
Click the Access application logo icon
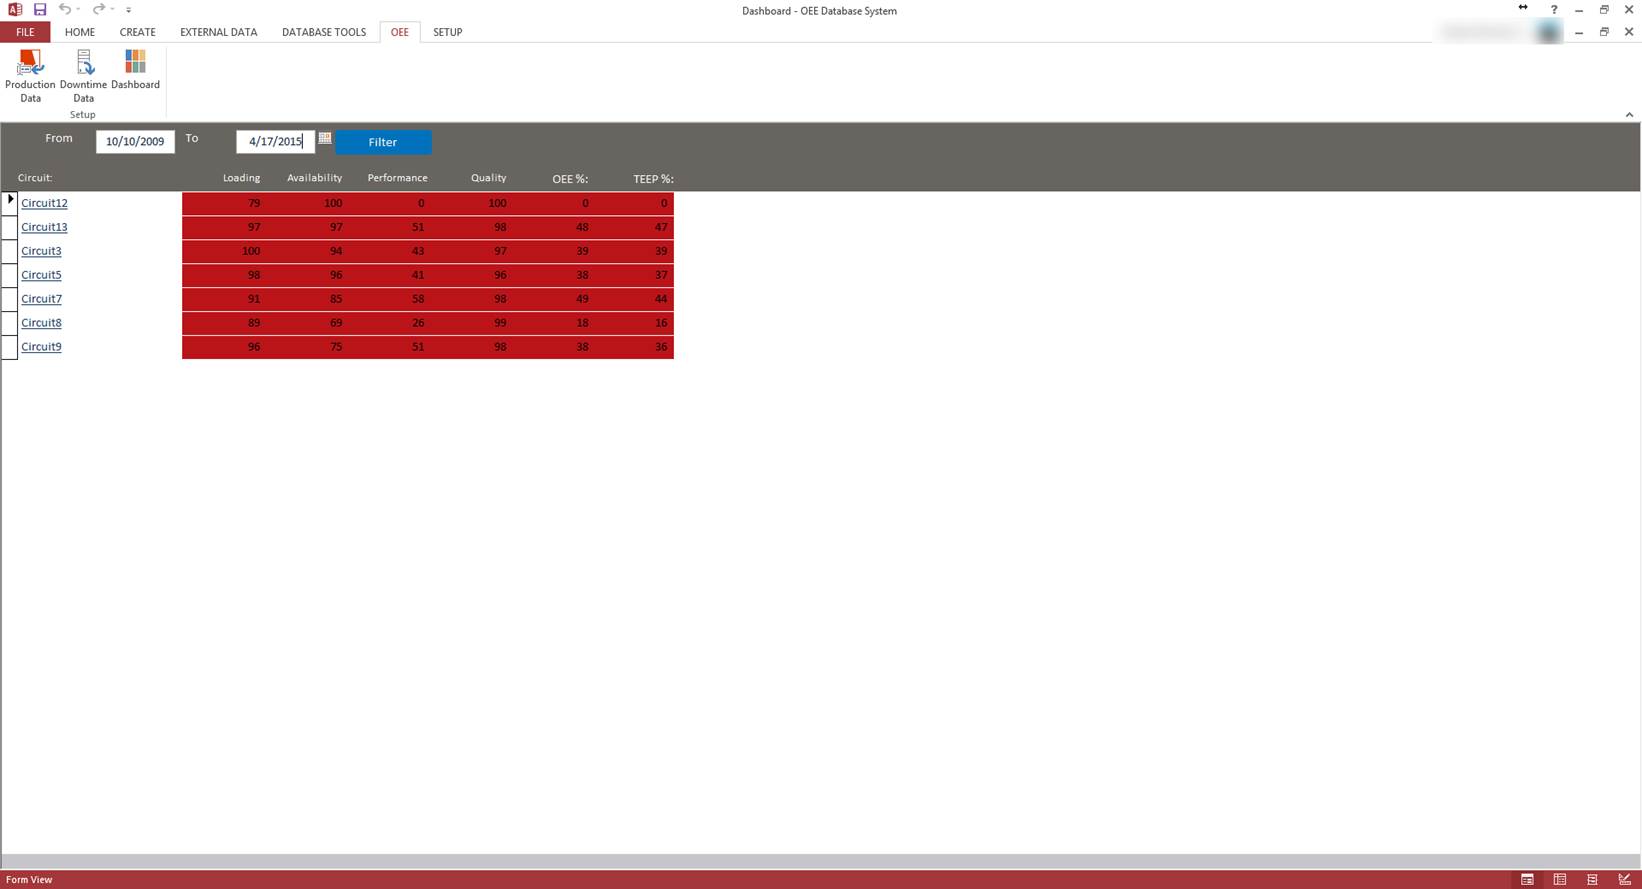coord(15,9)
